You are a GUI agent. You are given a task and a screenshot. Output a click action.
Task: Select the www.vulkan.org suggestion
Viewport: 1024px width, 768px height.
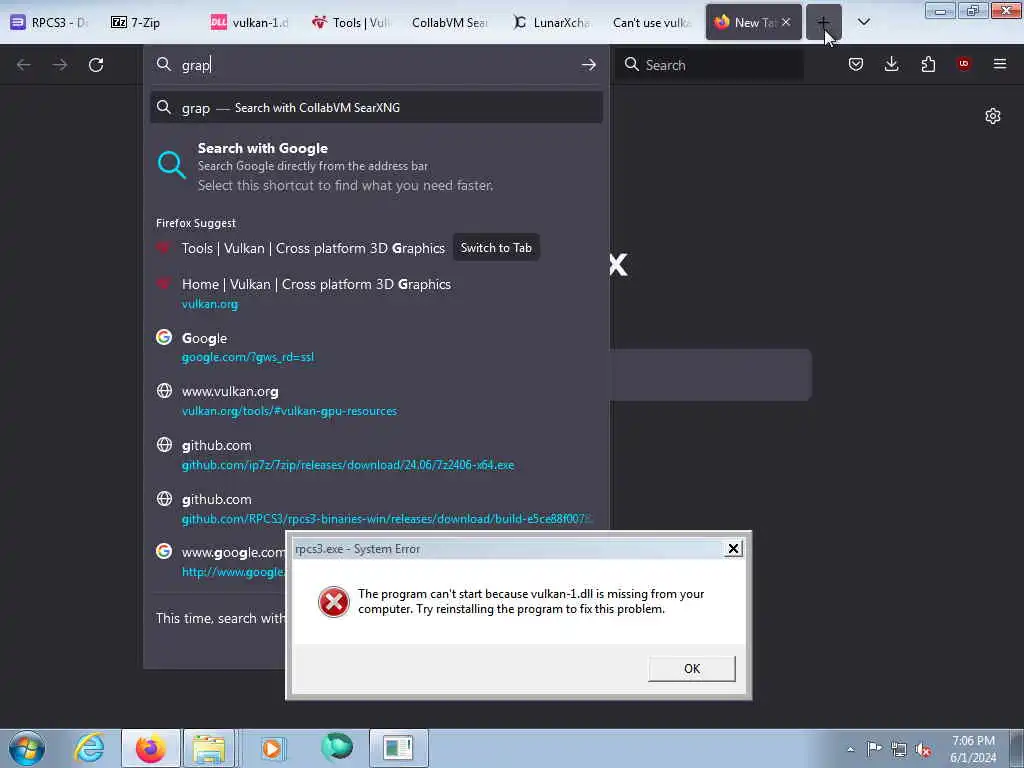tap(376, 400)
